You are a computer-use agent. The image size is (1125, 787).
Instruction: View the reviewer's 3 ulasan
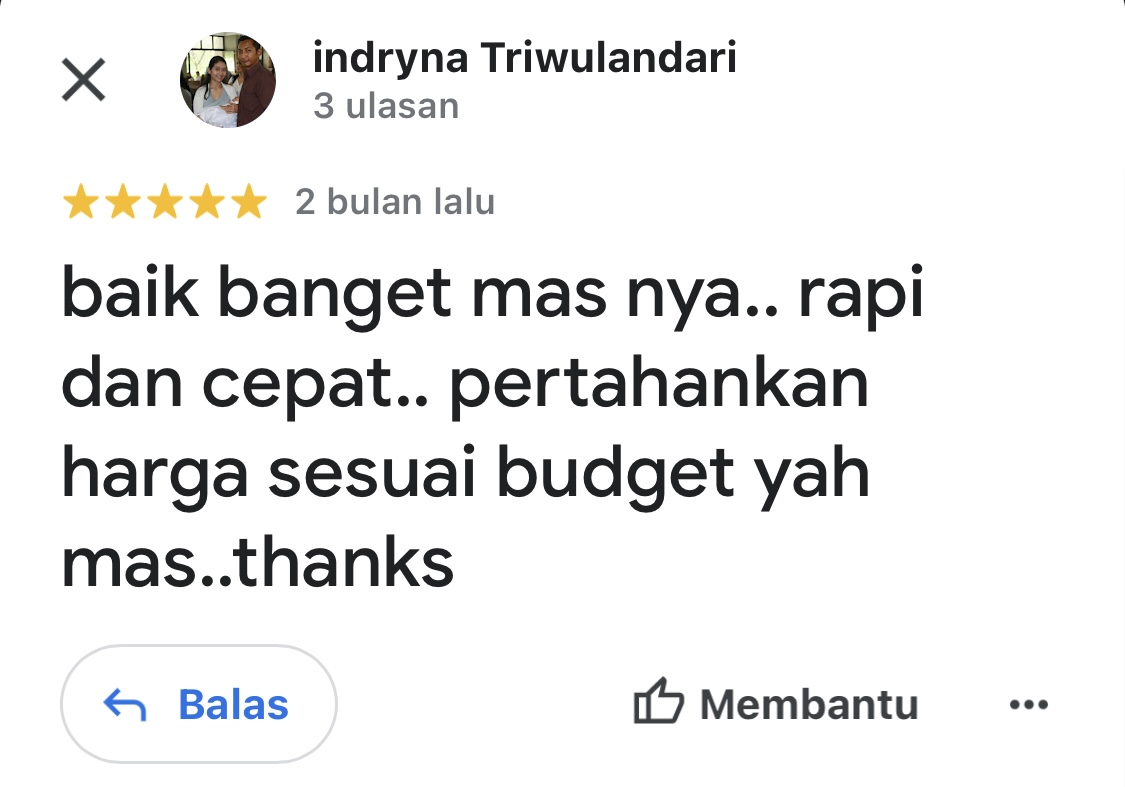tap(386, 106)
